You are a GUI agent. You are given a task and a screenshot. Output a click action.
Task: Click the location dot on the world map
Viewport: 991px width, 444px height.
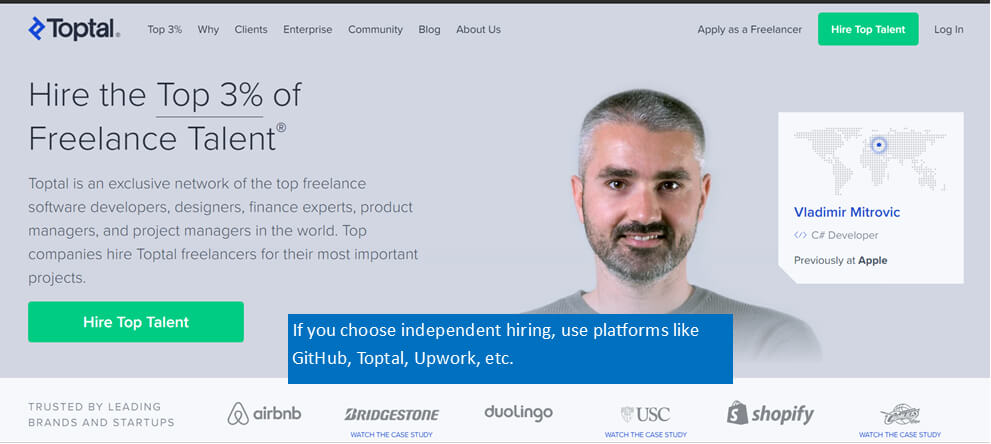[879, 145]
